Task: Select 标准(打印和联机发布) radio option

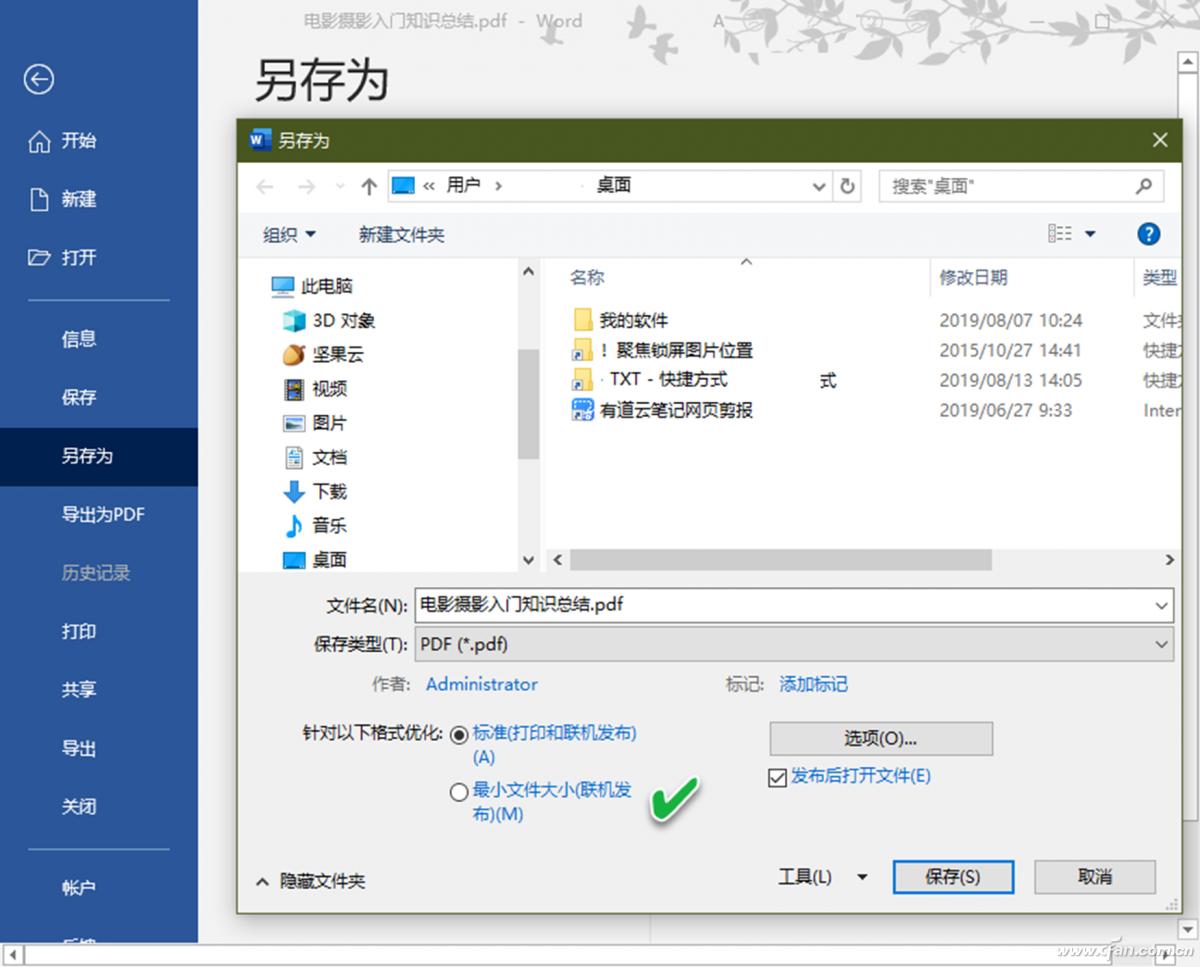Action: pos(459,735)
